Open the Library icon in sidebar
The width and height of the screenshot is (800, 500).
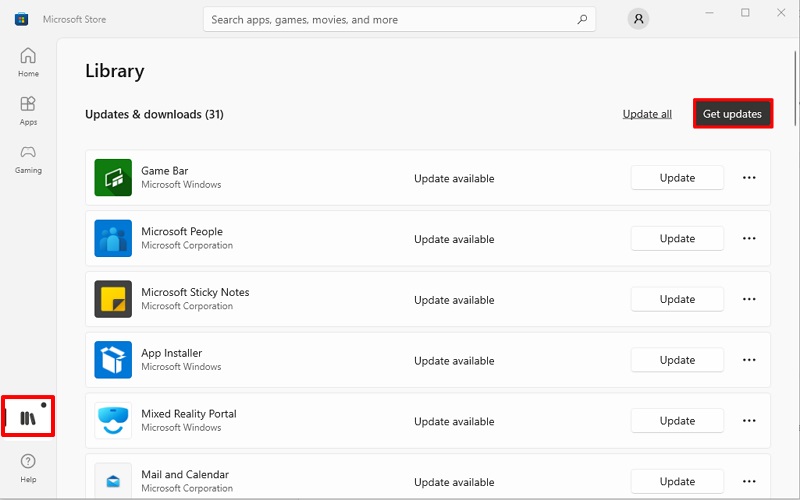coord(28,417)
